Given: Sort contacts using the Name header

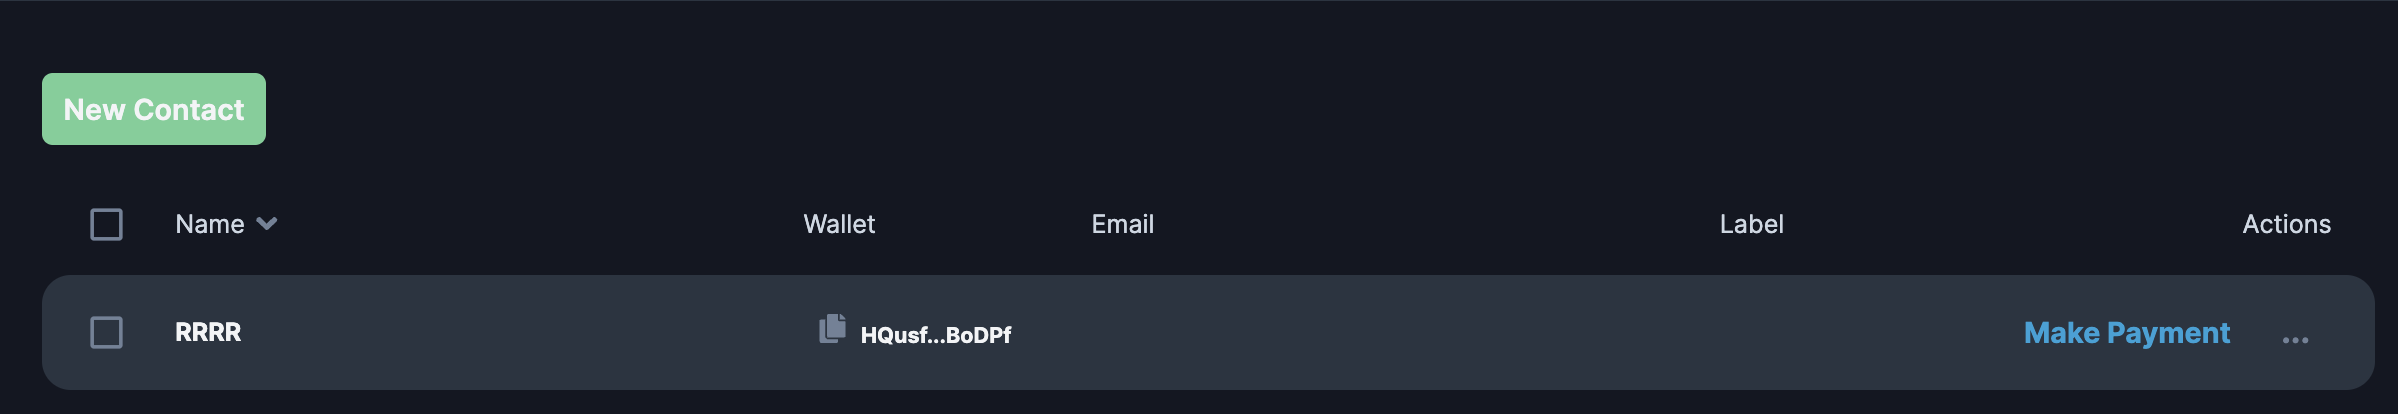Looking at the screenshot, I should (x=210, y=224).
